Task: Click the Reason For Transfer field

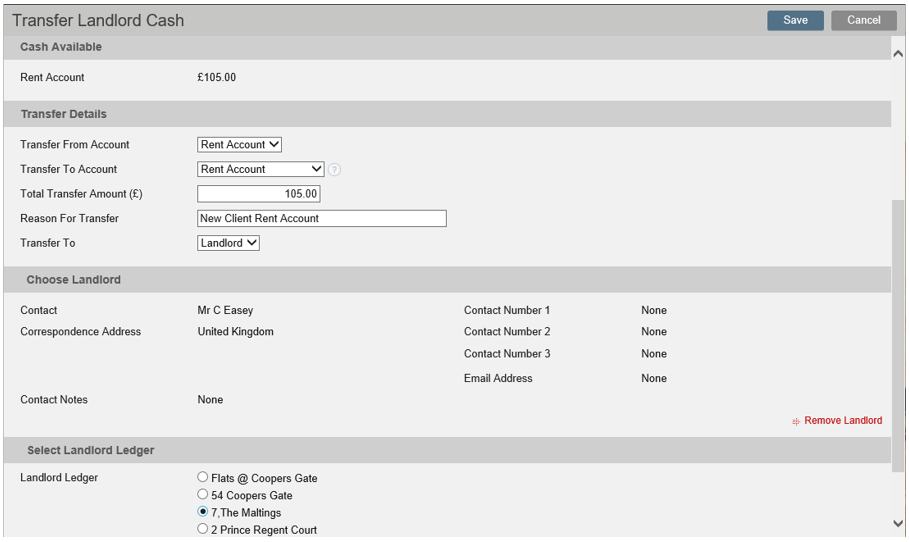Action: pos(322,219)
